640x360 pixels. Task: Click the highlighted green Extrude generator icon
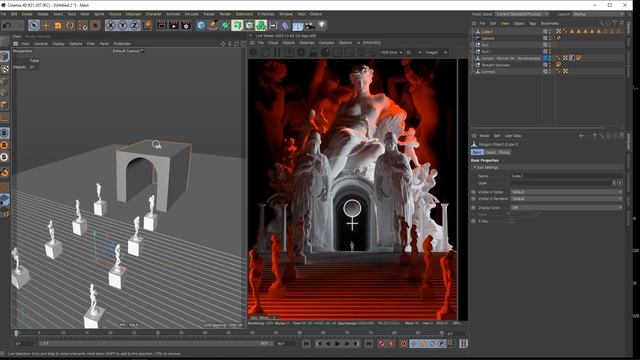(237, 26)
